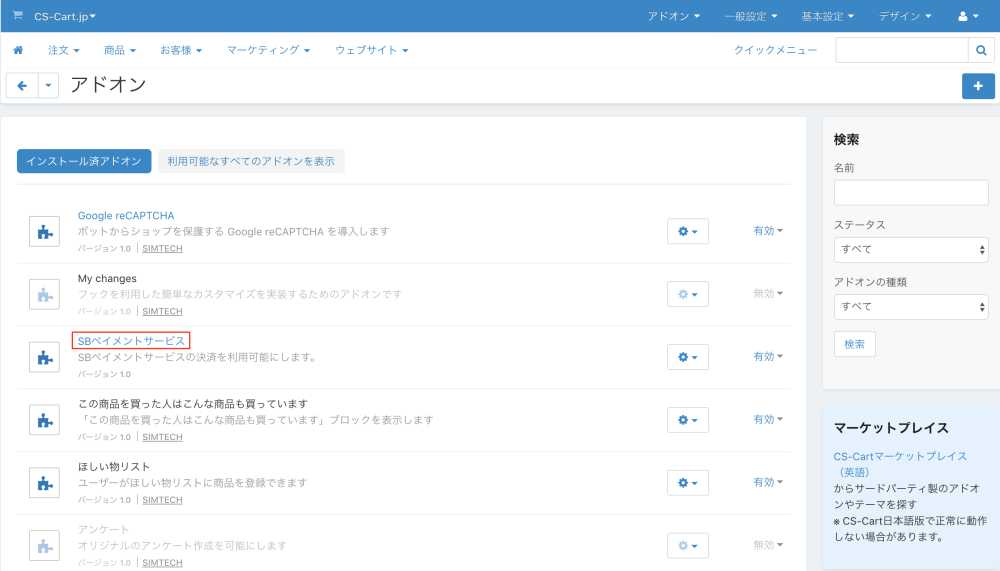
Task: Open gear menu for My changes
Action: [688, 294]
